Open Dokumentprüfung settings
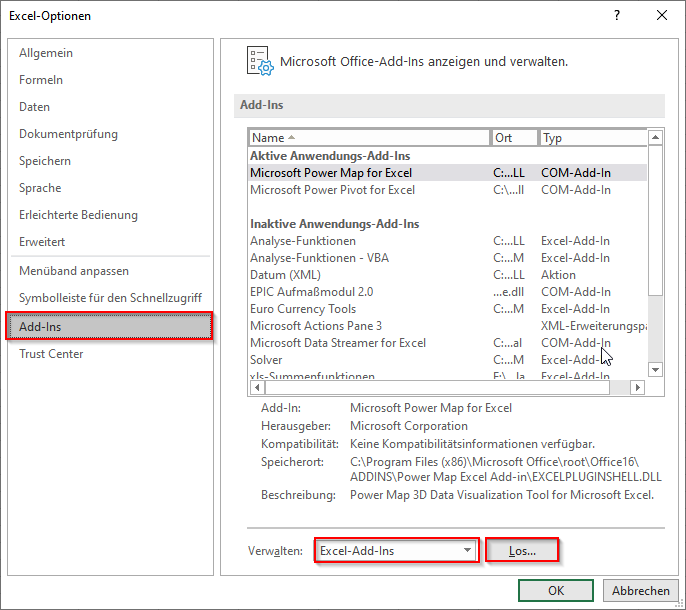686x610 pixels. 110,134
